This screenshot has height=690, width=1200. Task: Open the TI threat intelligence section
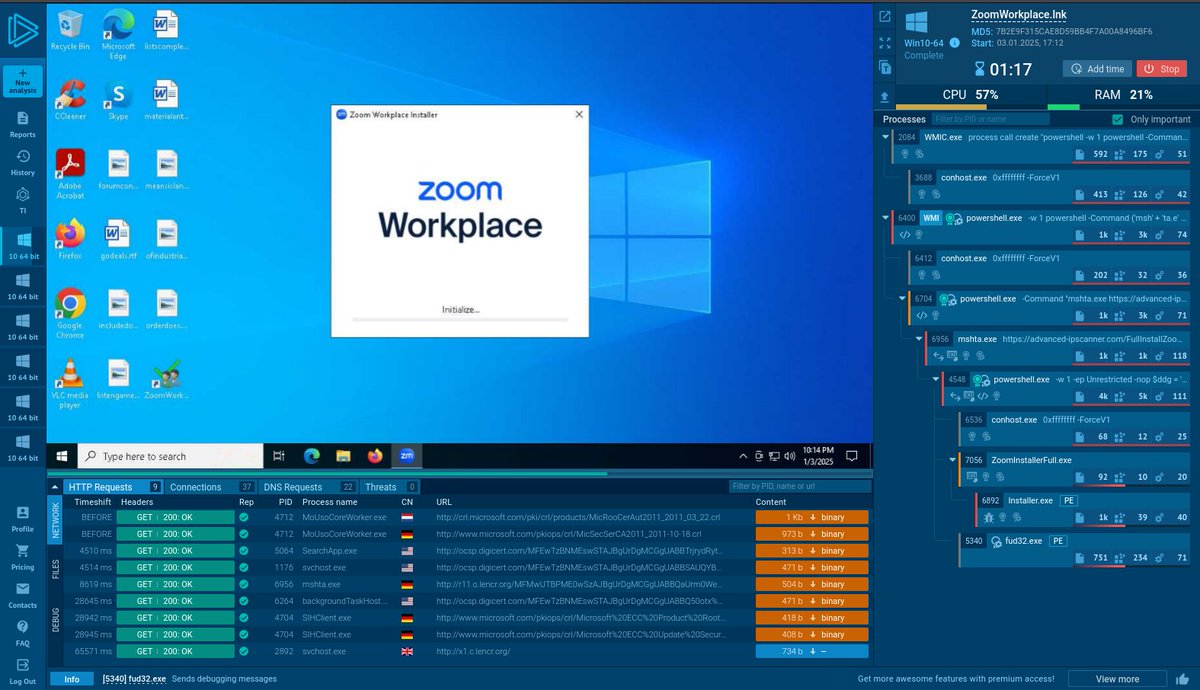point(22,199)
